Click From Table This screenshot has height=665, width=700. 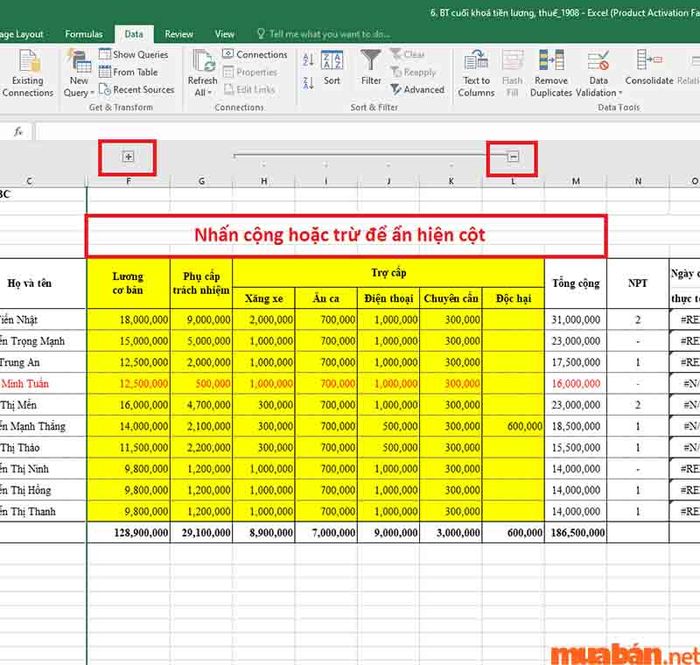pos(128,72)
